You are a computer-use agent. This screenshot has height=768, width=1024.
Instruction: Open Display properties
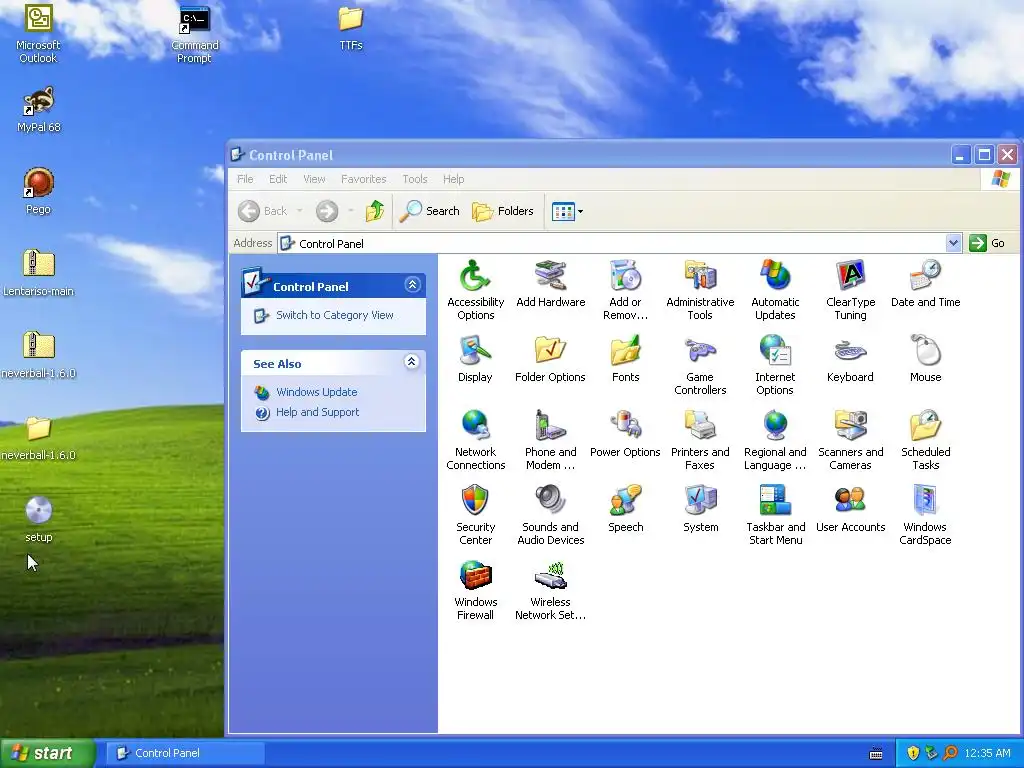[x=475, y=359]
